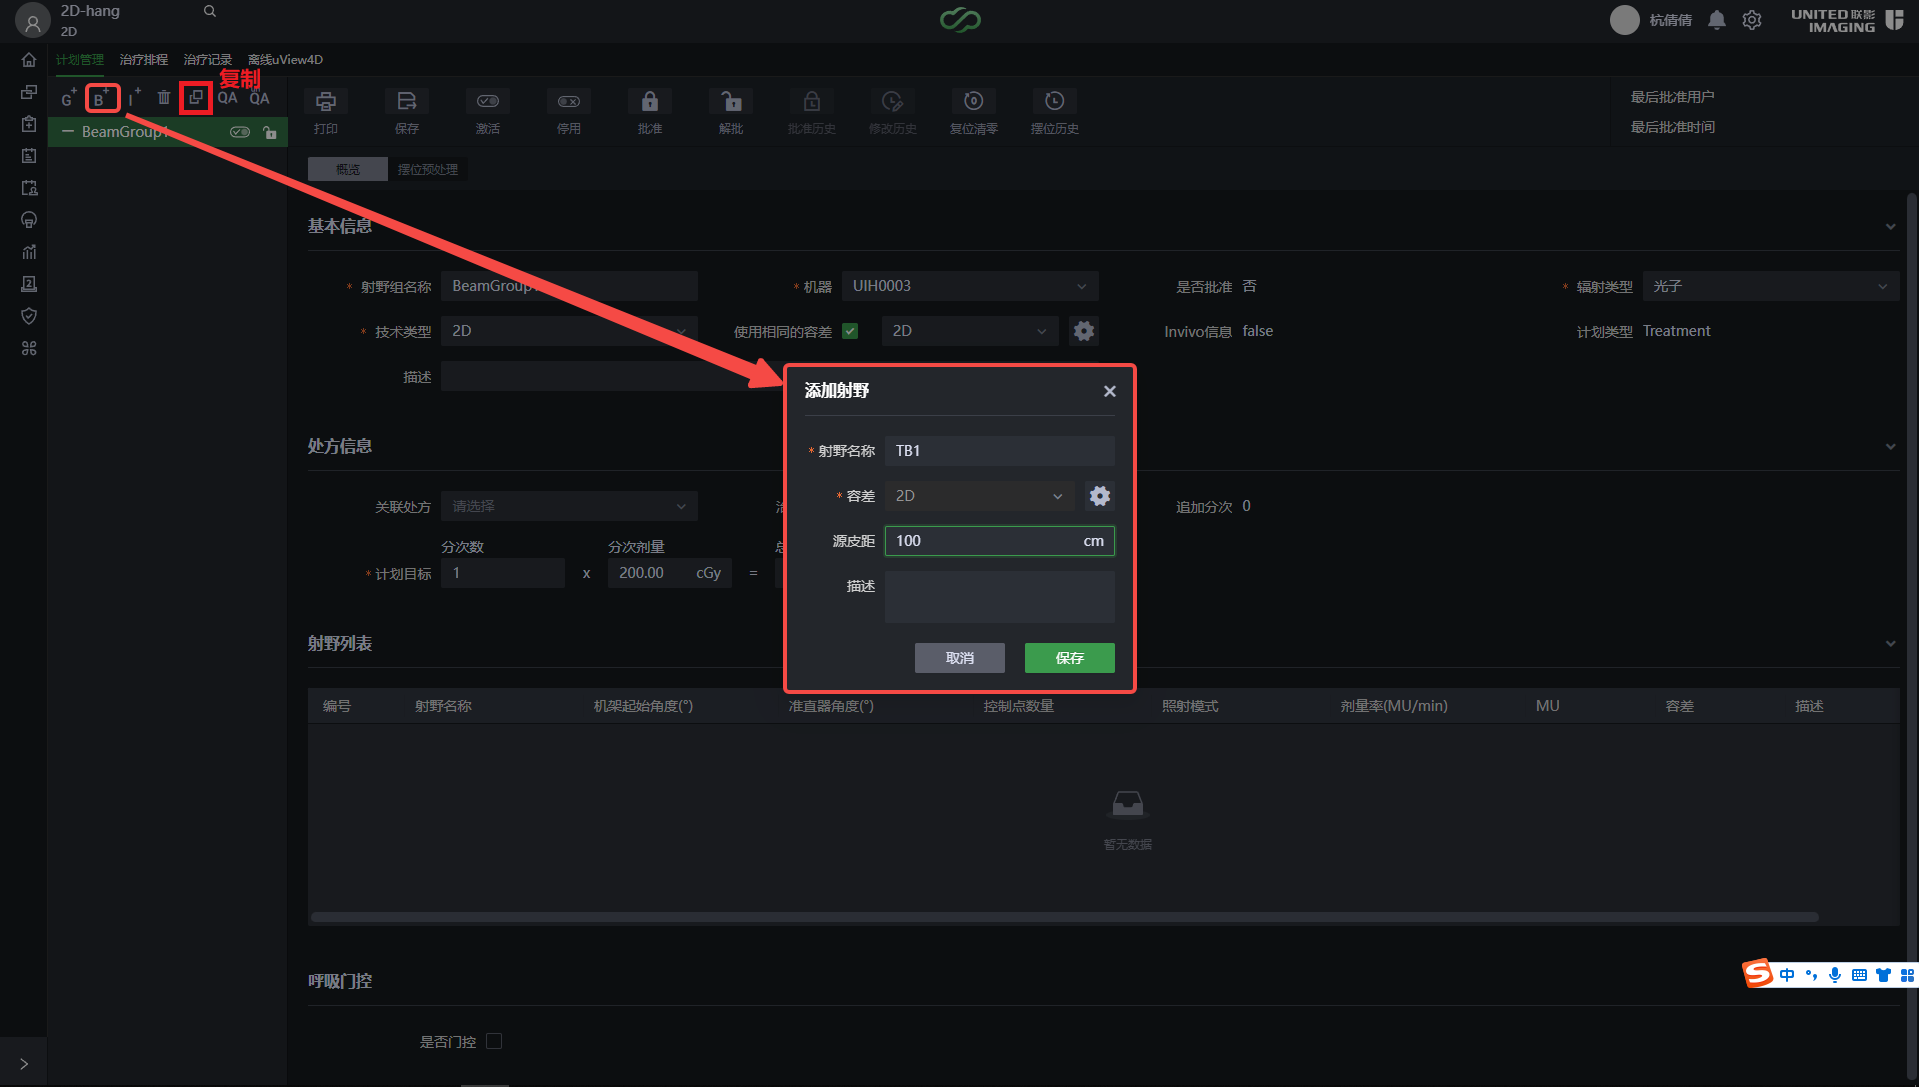
Task: Click the 激活 activate icon
Action: tap(488, 101)
